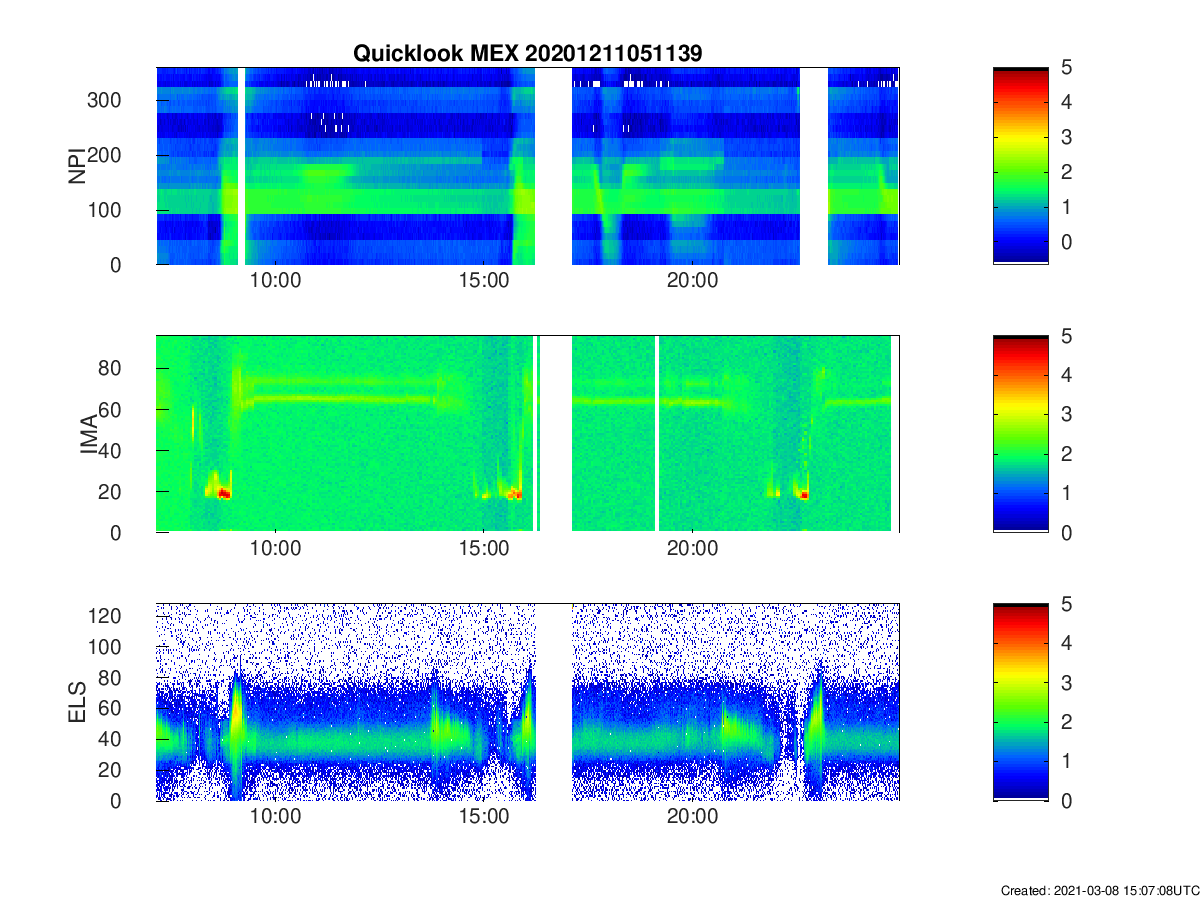
Task: Click the colorbar beside the ELS panel
Action: [x=1020, y=702]
